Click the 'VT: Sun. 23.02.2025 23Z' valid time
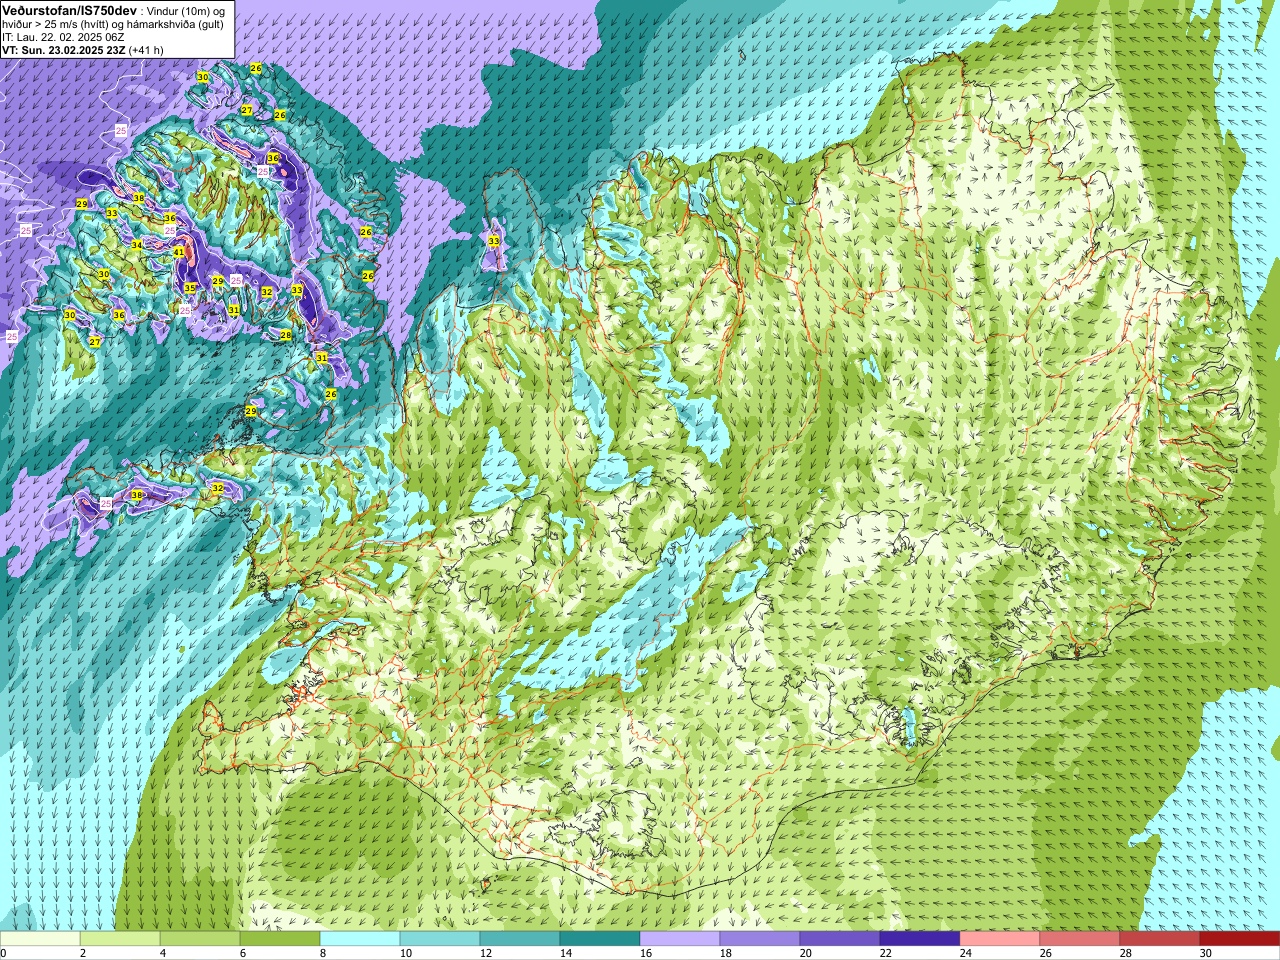This screenshot has height=960, width=1280. tap(63, 50)
